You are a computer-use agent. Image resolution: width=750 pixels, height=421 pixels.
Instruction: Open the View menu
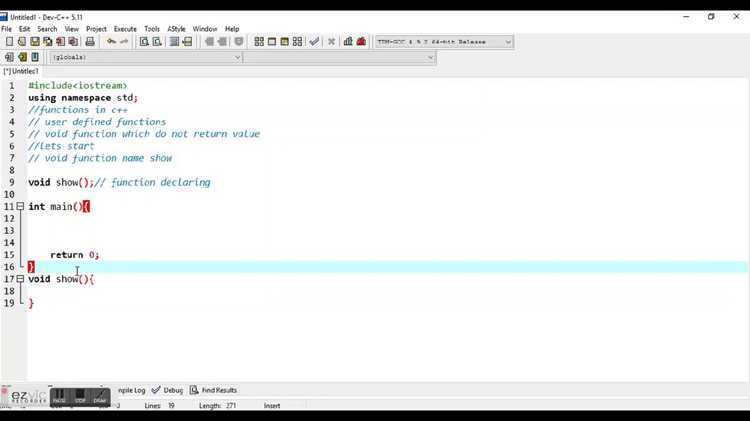(x=72, y=29)
